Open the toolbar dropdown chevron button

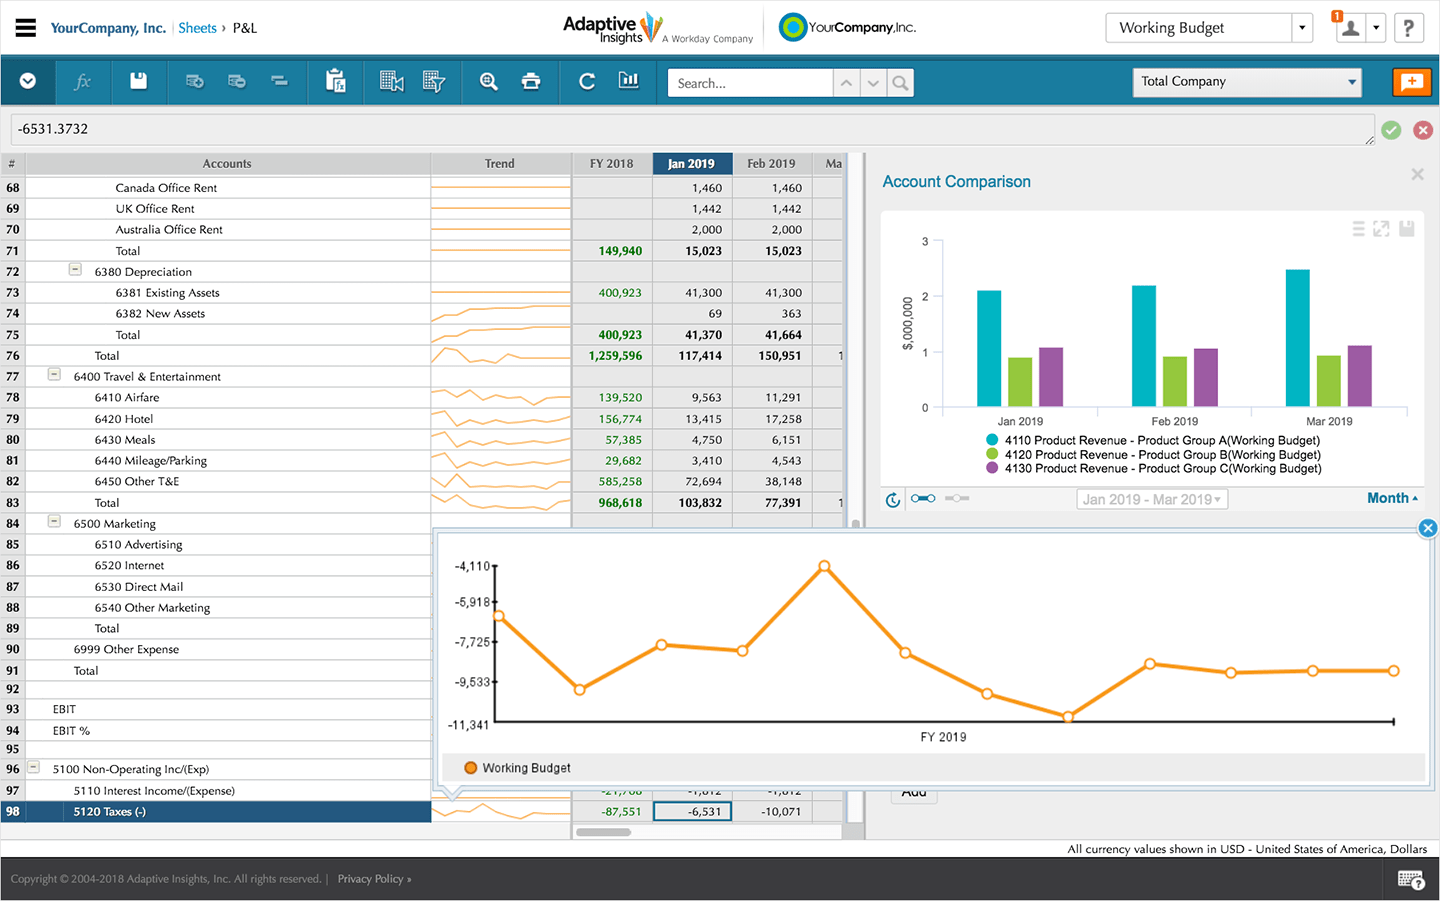[x=28, y=81]
